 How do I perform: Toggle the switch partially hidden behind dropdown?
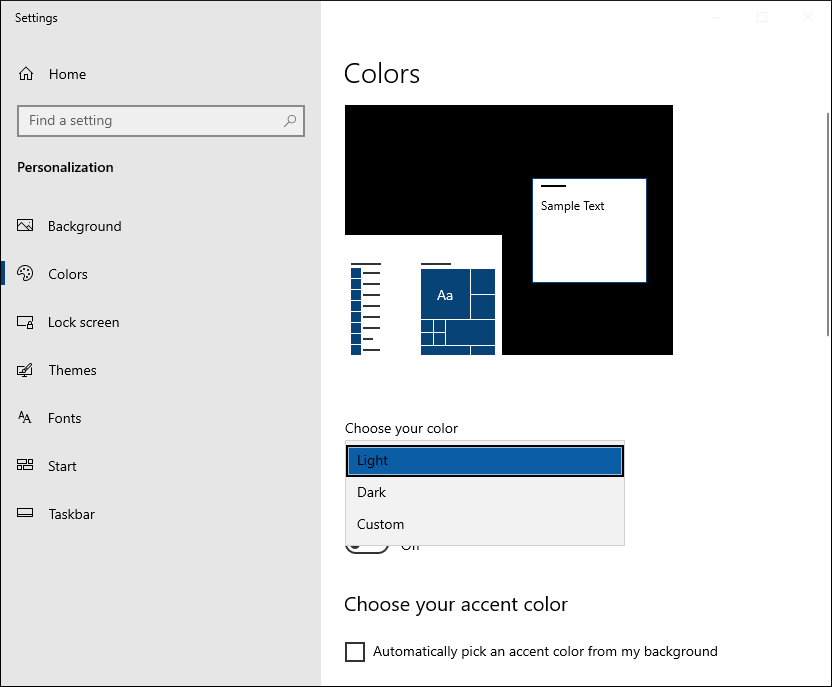tap(367, 548)
